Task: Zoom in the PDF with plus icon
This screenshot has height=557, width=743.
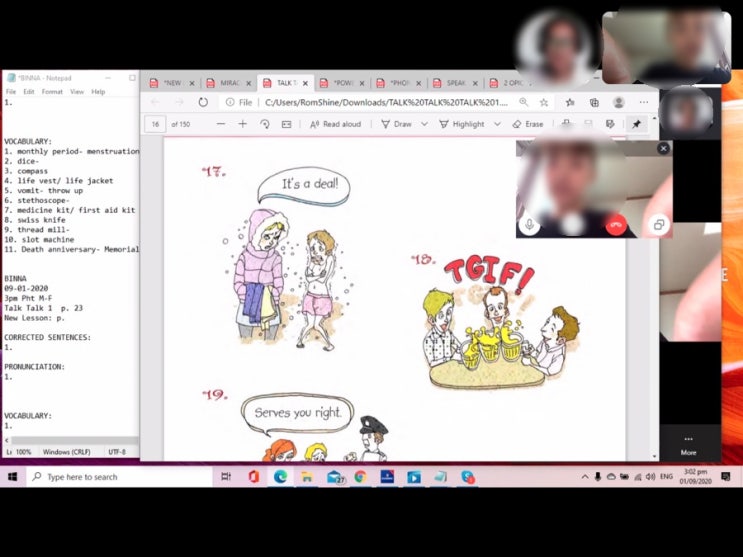Action: (x=243, y=124)
